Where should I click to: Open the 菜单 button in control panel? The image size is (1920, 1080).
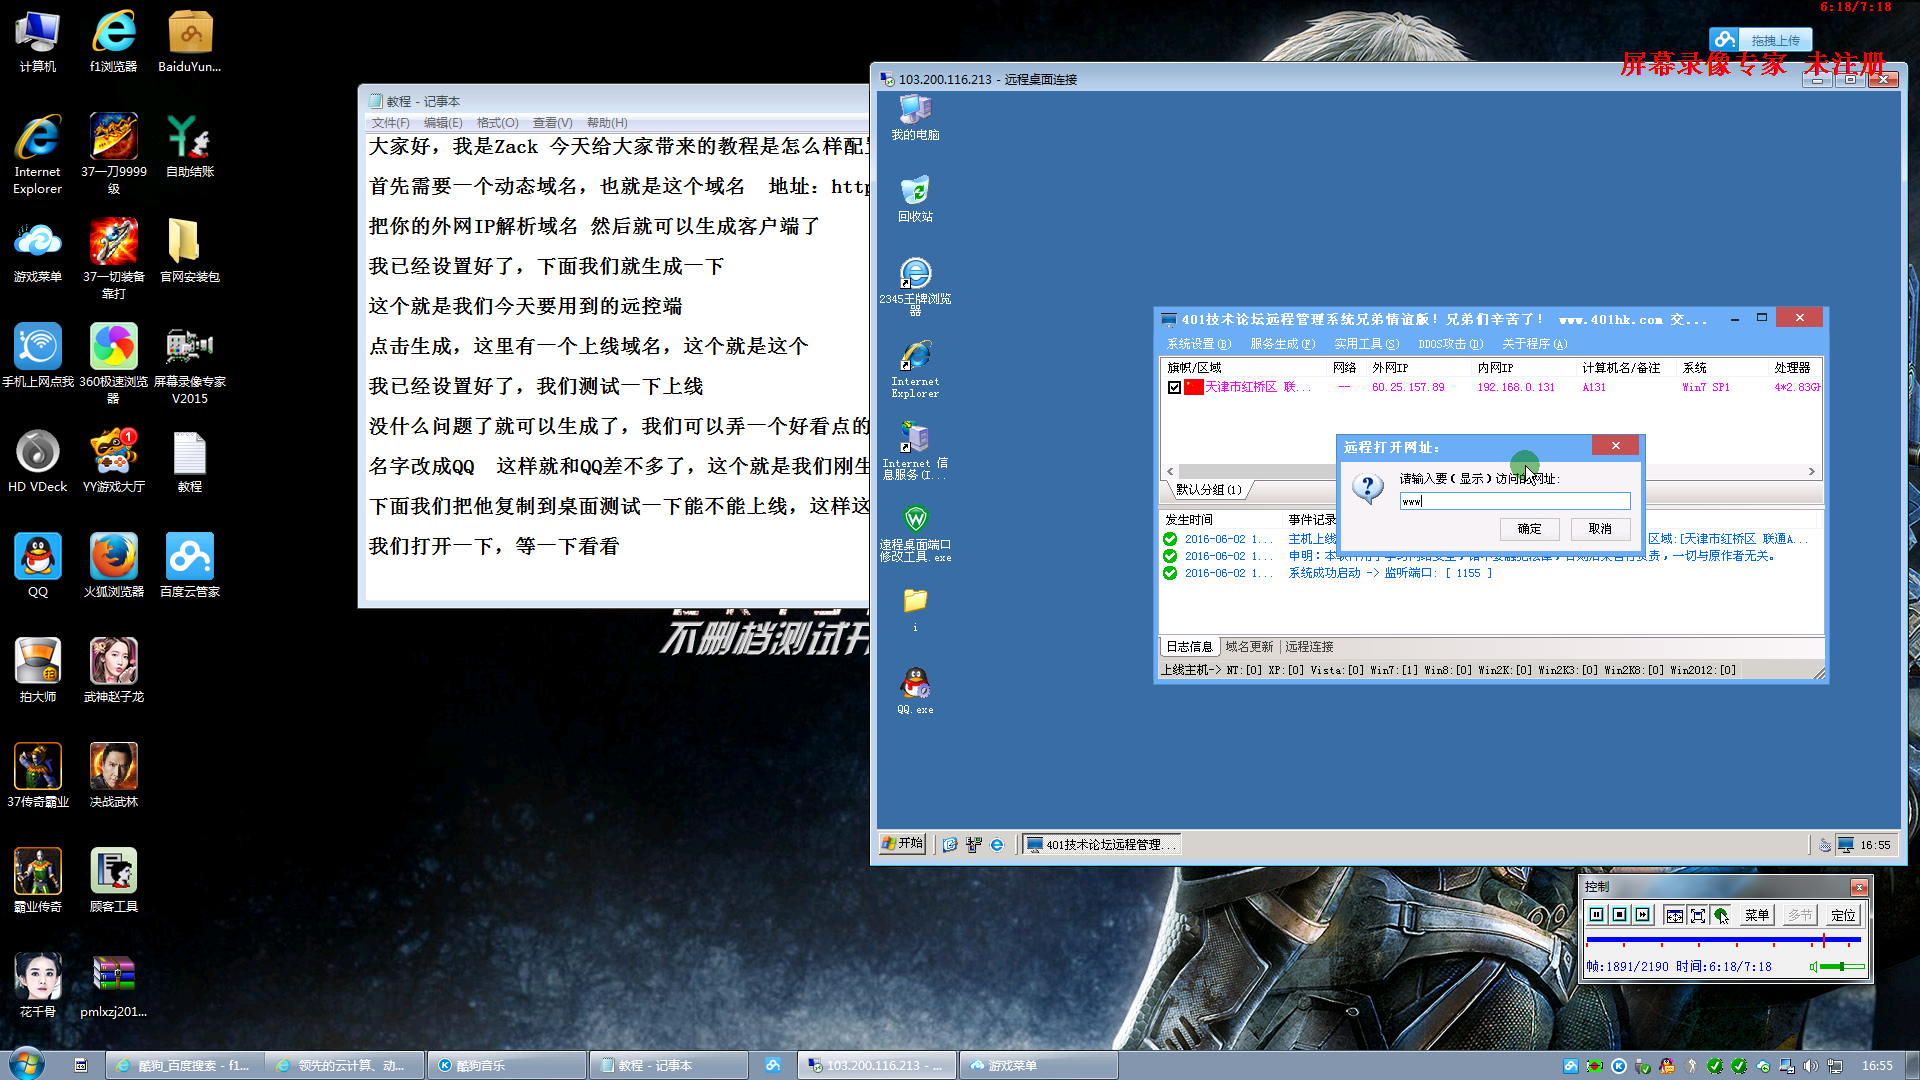(x=1756, y=915)
